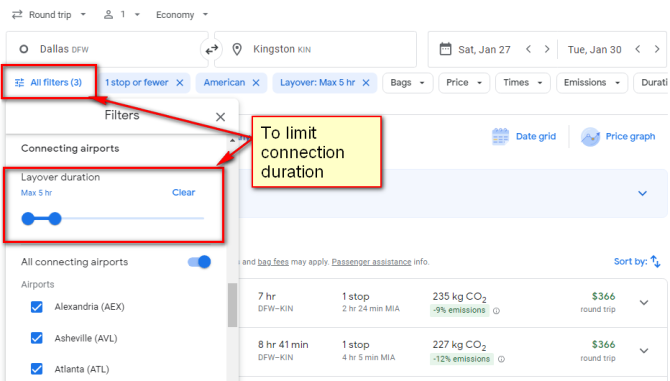Open the Bags filter dropdown

pyautogui.click(x=408, y=83)
